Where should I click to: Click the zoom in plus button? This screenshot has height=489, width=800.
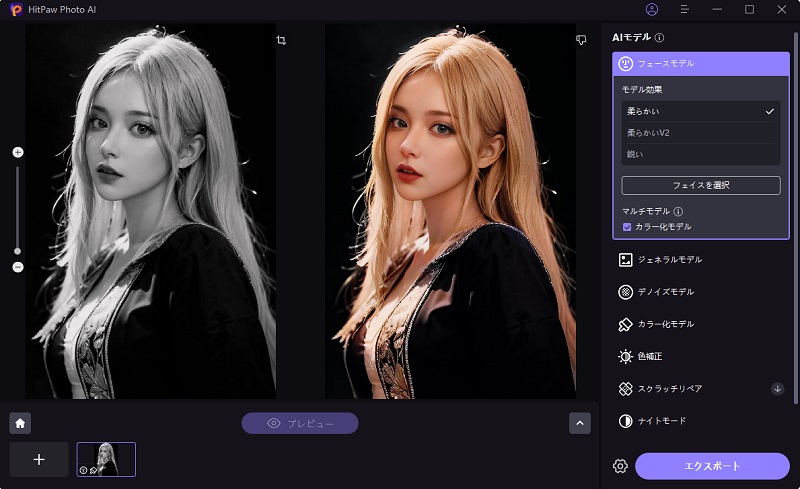tap(17, 152)
